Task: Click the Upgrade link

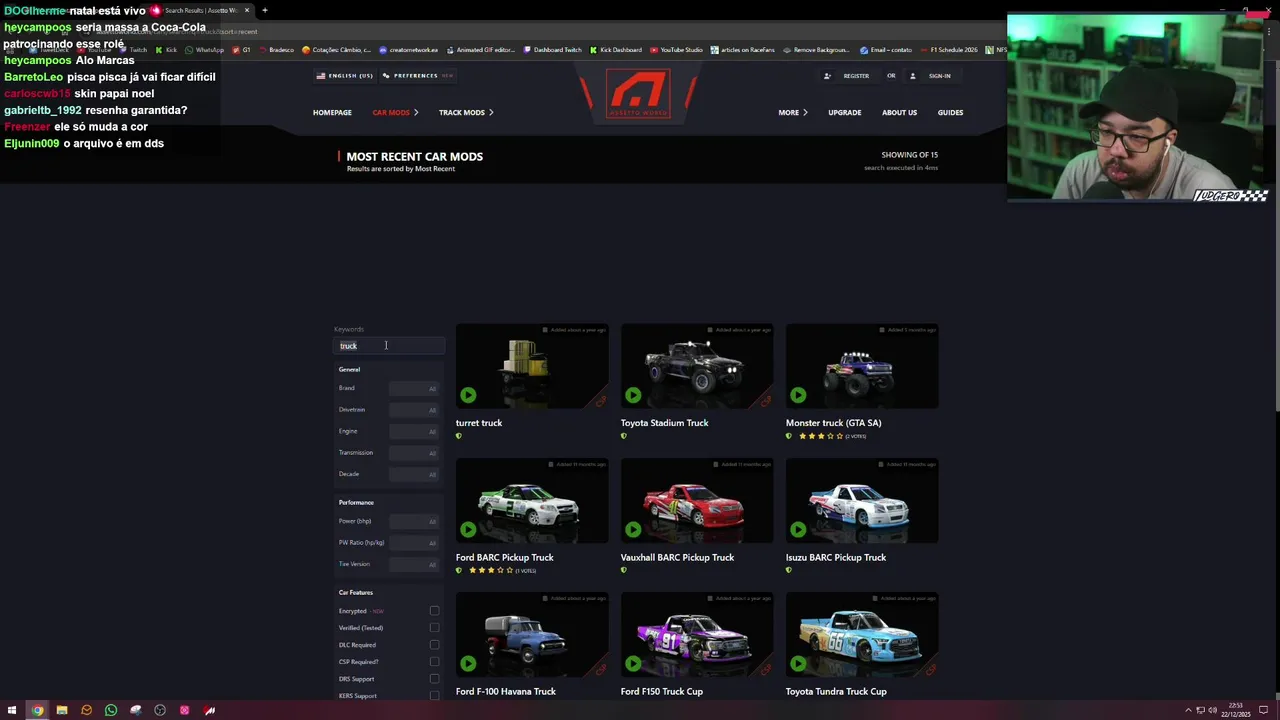Action: tap(844, 113)
